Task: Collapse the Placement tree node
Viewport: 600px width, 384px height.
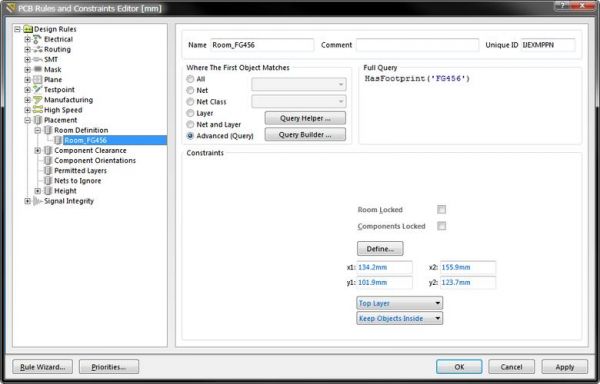Action: pyautogui.click(x=28, y=120)
